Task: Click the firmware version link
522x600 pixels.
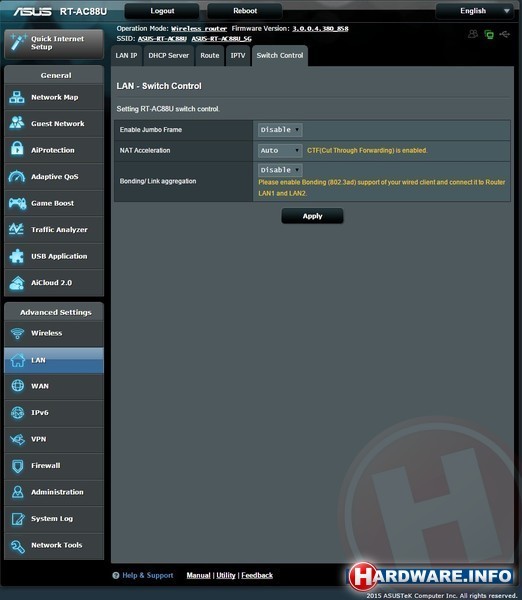Action: tap(320, 29)
